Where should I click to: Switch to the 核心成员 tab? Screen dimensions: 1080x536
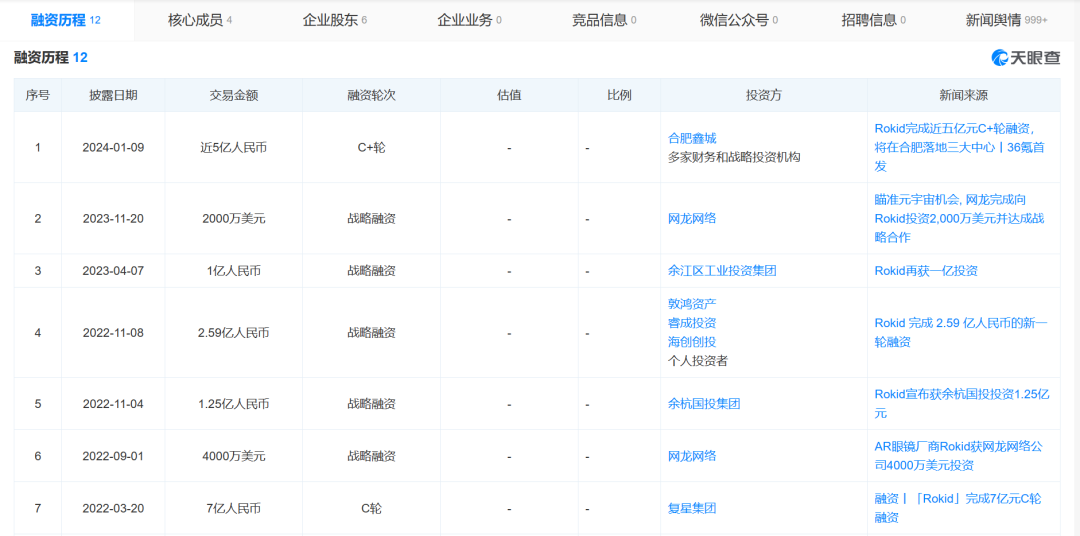(200, 20)
